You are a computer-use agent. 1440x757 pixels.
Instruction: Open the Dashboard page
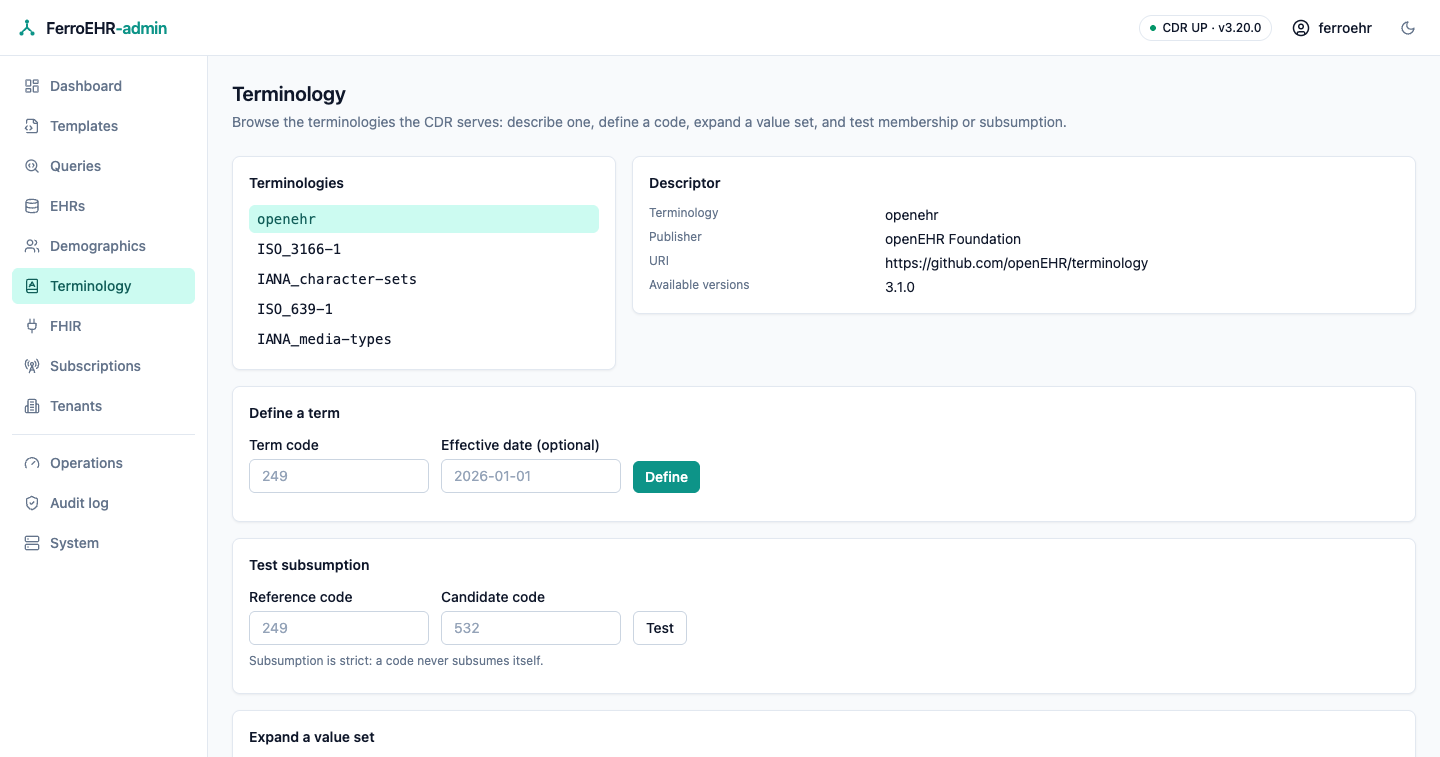pyautogui.click(x=103, y=86)
